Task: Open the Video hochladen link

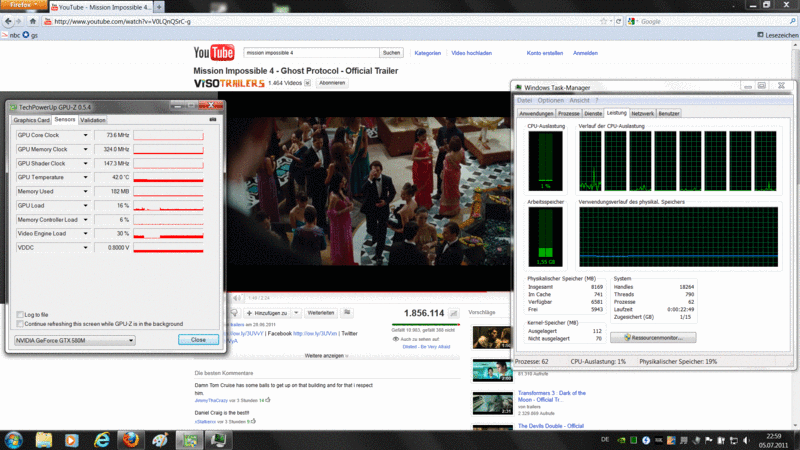Action: pos(471,53)
